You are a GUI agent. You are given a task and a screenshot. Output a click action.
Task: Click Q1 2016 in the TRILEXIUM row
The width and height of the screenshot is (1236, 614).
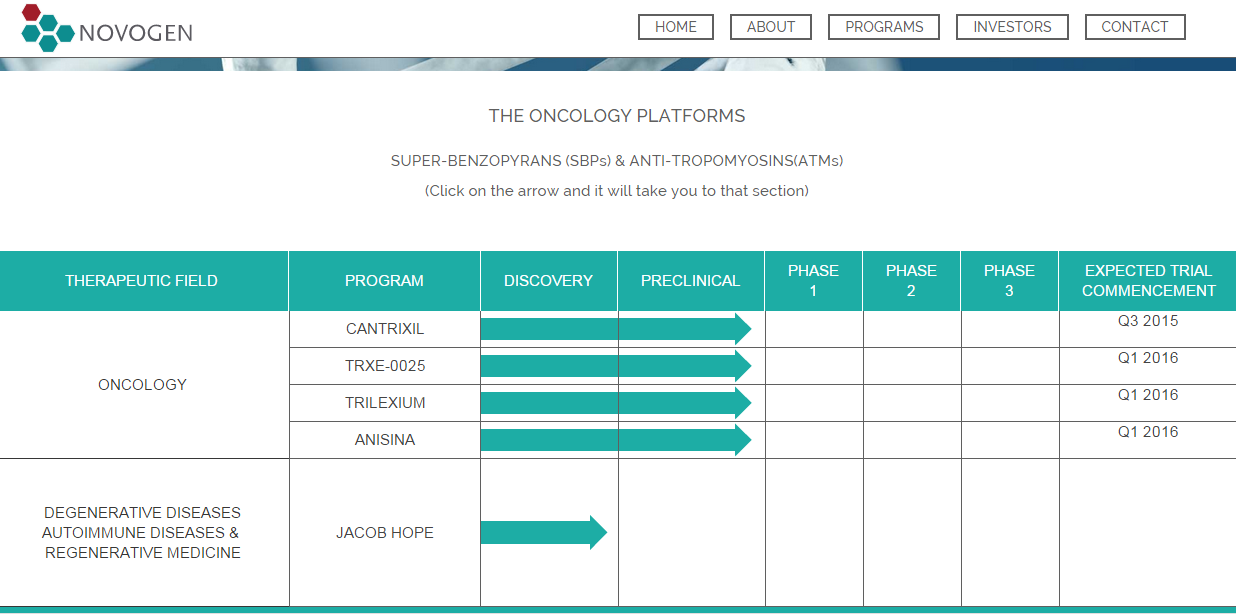tap(1148, 395)
